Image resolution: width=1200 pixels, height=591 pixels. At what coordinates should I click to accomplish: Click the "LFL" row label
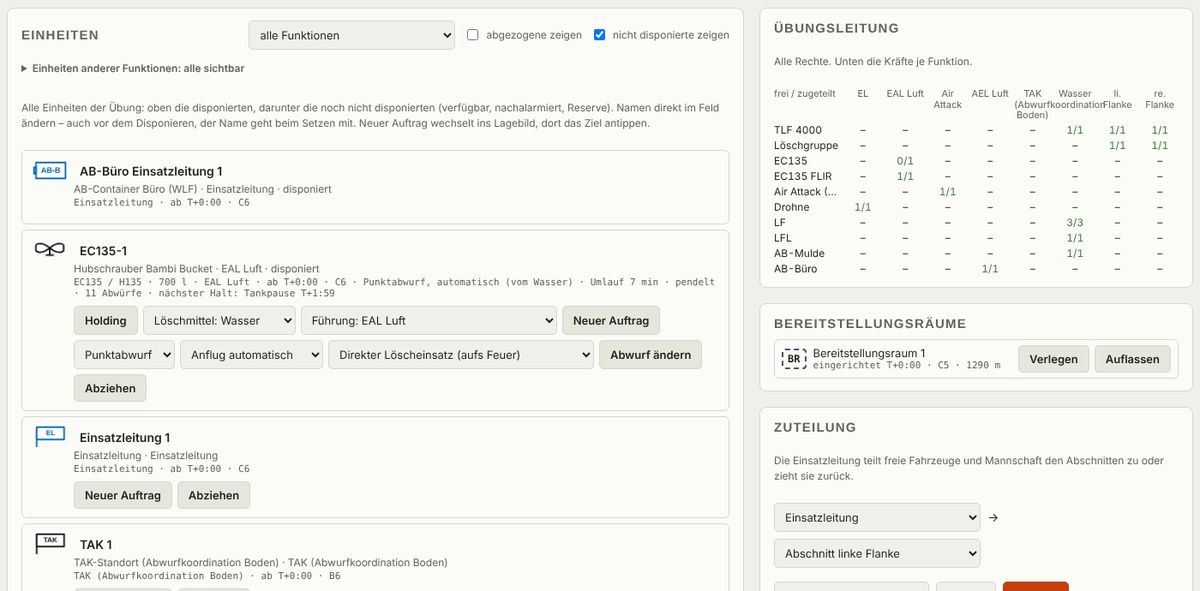[x=783, y=238]
